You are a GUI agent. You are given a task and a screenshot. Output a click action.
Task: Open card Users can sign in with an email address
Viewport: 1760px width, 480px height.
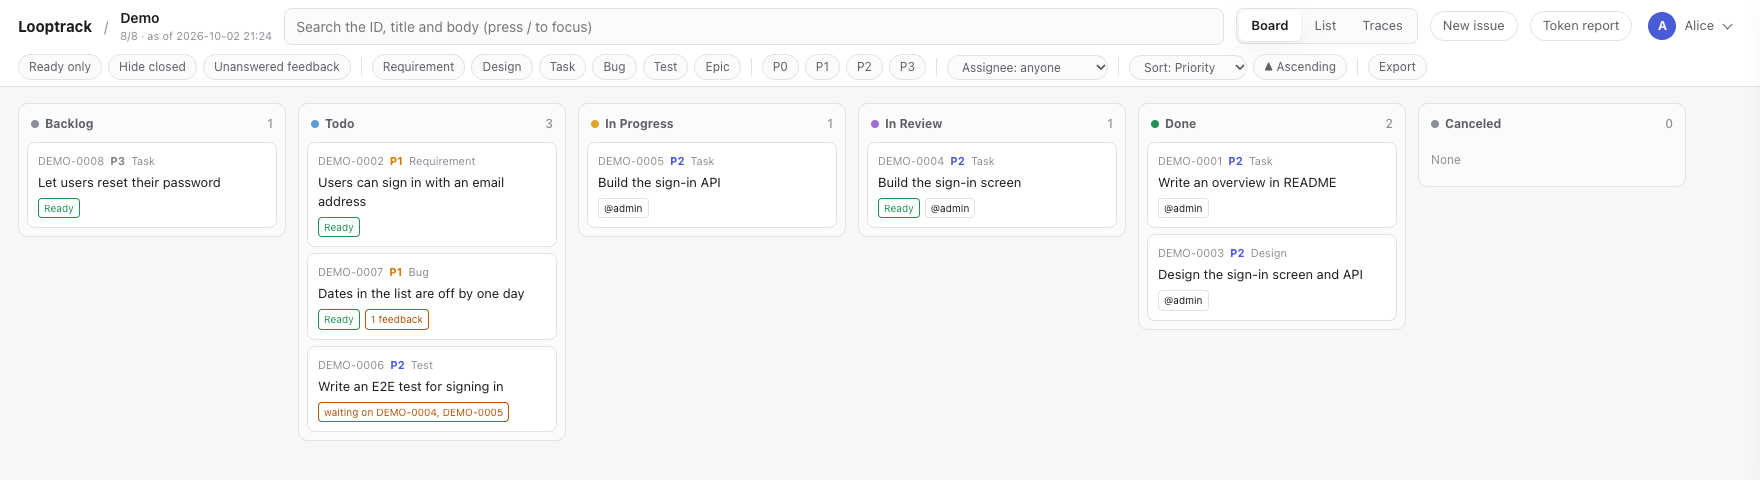(x=432, y=194)
